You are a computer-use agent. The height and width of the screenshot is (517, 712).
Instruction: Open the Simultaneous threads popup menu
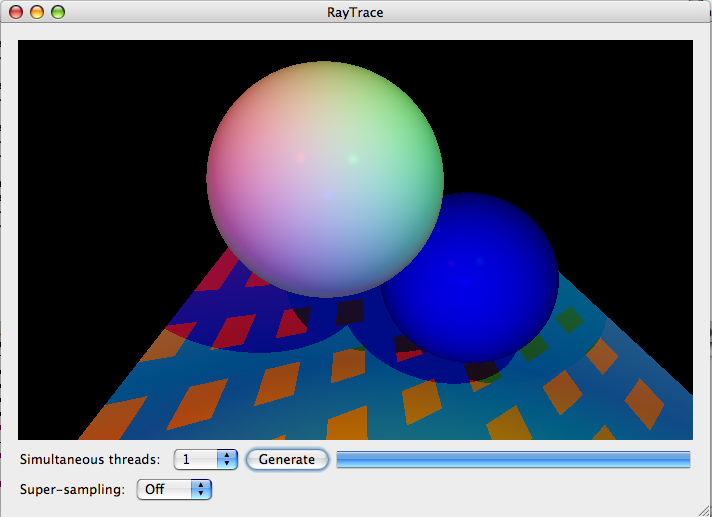coord(205,459)
